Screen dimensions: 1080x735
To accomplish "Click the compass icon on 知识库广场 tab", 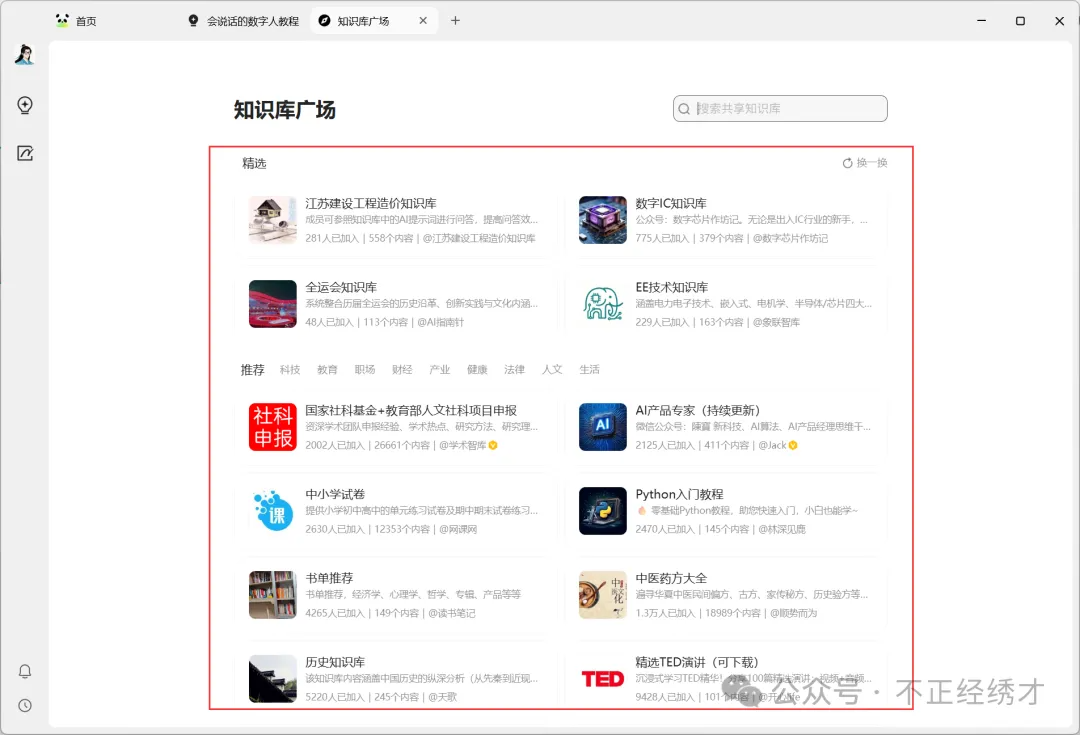I will point(324,21).
